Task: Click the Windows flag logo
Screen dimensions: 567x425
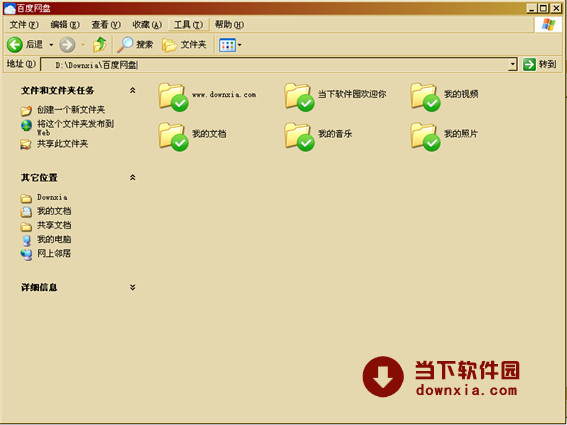Action: [548, 25]
